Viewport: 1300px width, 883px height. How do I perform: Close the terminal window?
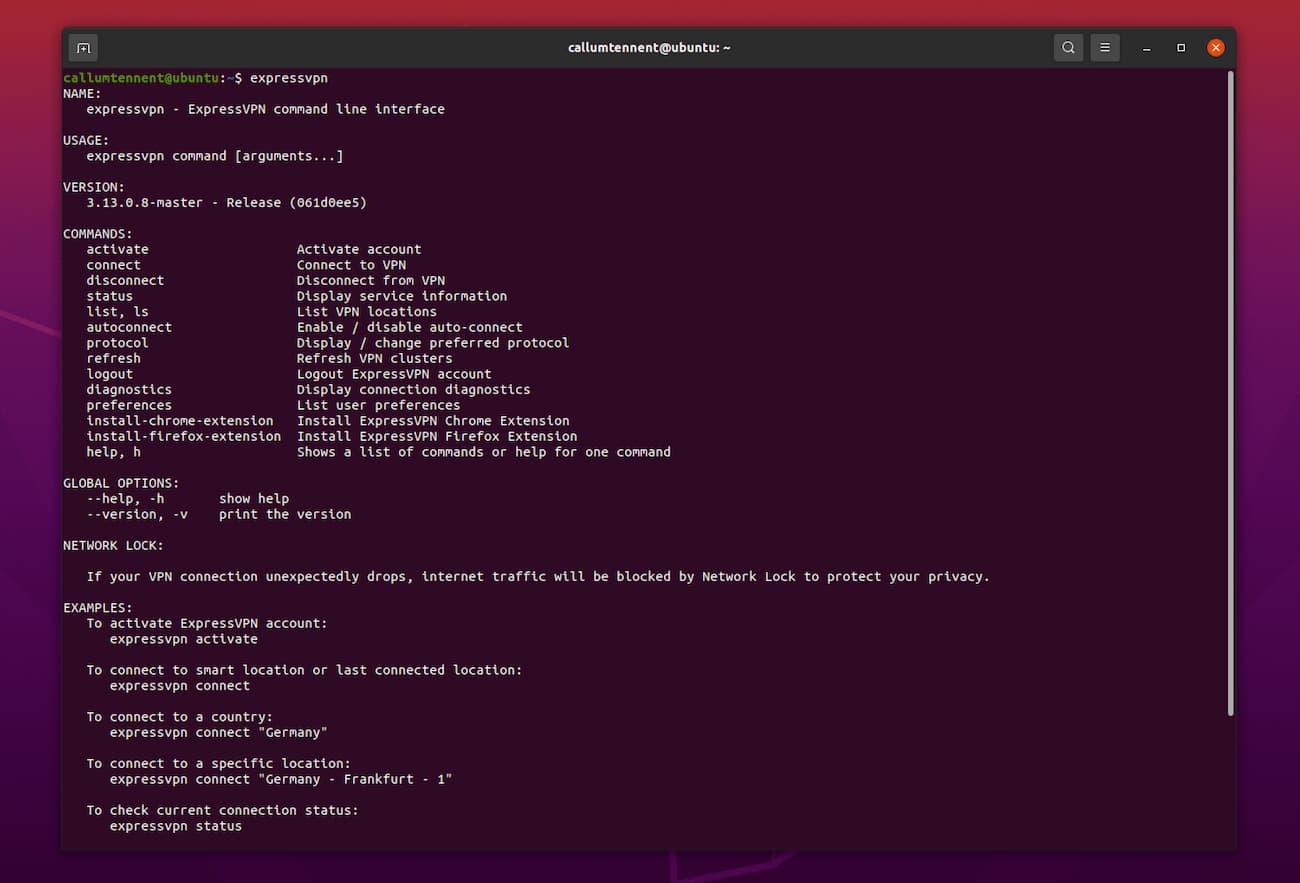1215,47
